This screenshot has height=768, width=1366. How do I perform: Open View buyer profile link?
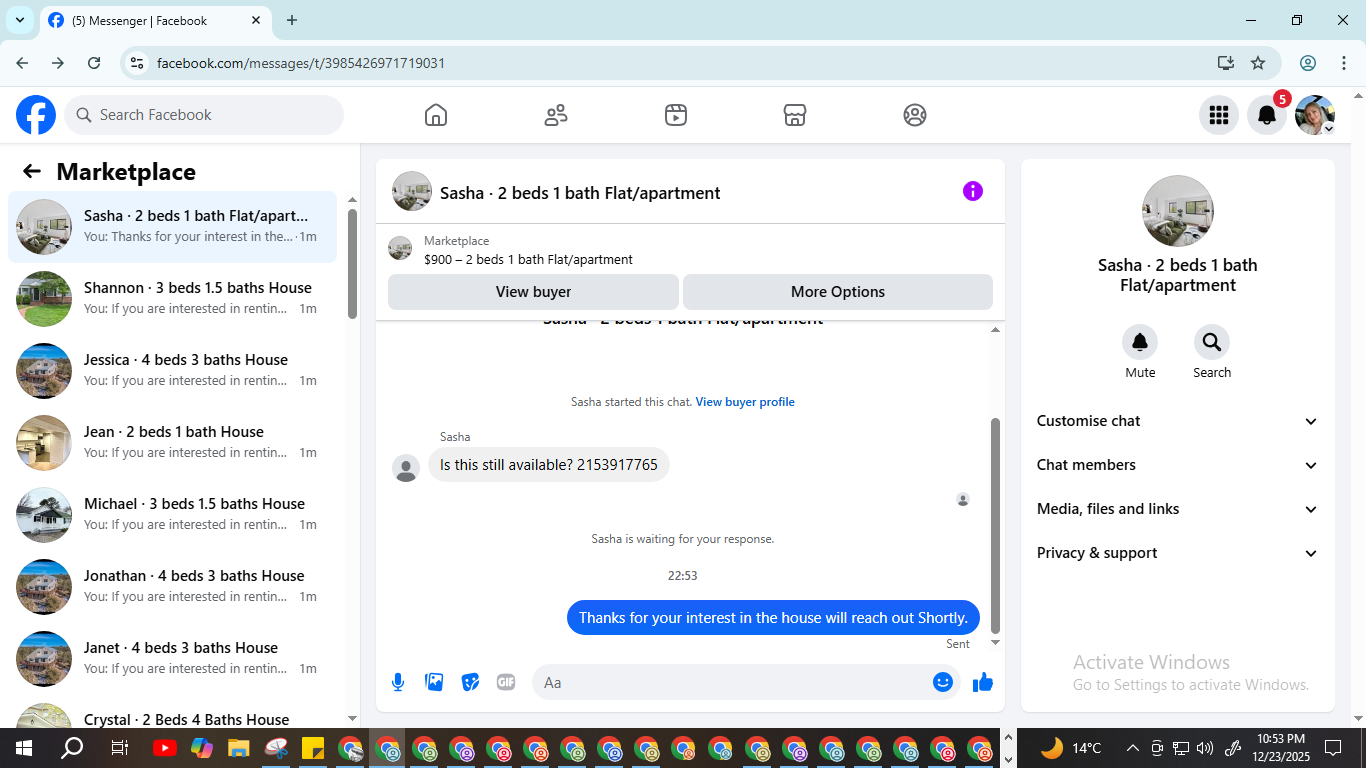(x=745, y=402)
